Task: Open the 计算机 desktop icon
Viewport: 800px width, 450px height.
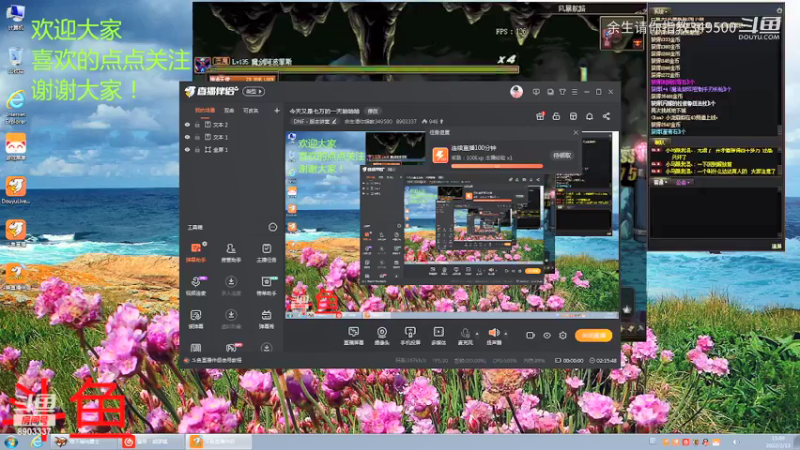Action: [x=15, y=17]
